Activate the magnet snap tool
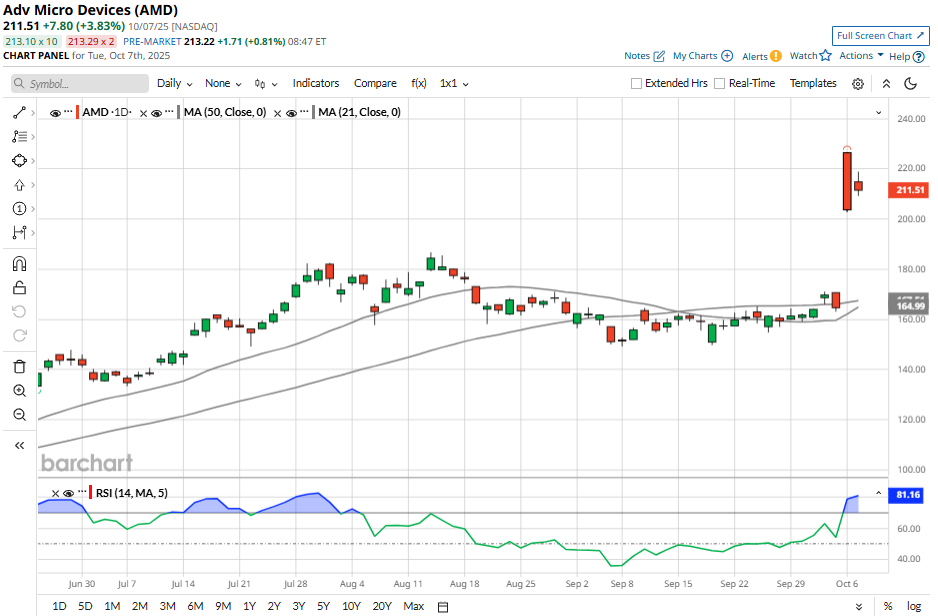Screen dimensions: 938x616 click(x=19, y=265)
